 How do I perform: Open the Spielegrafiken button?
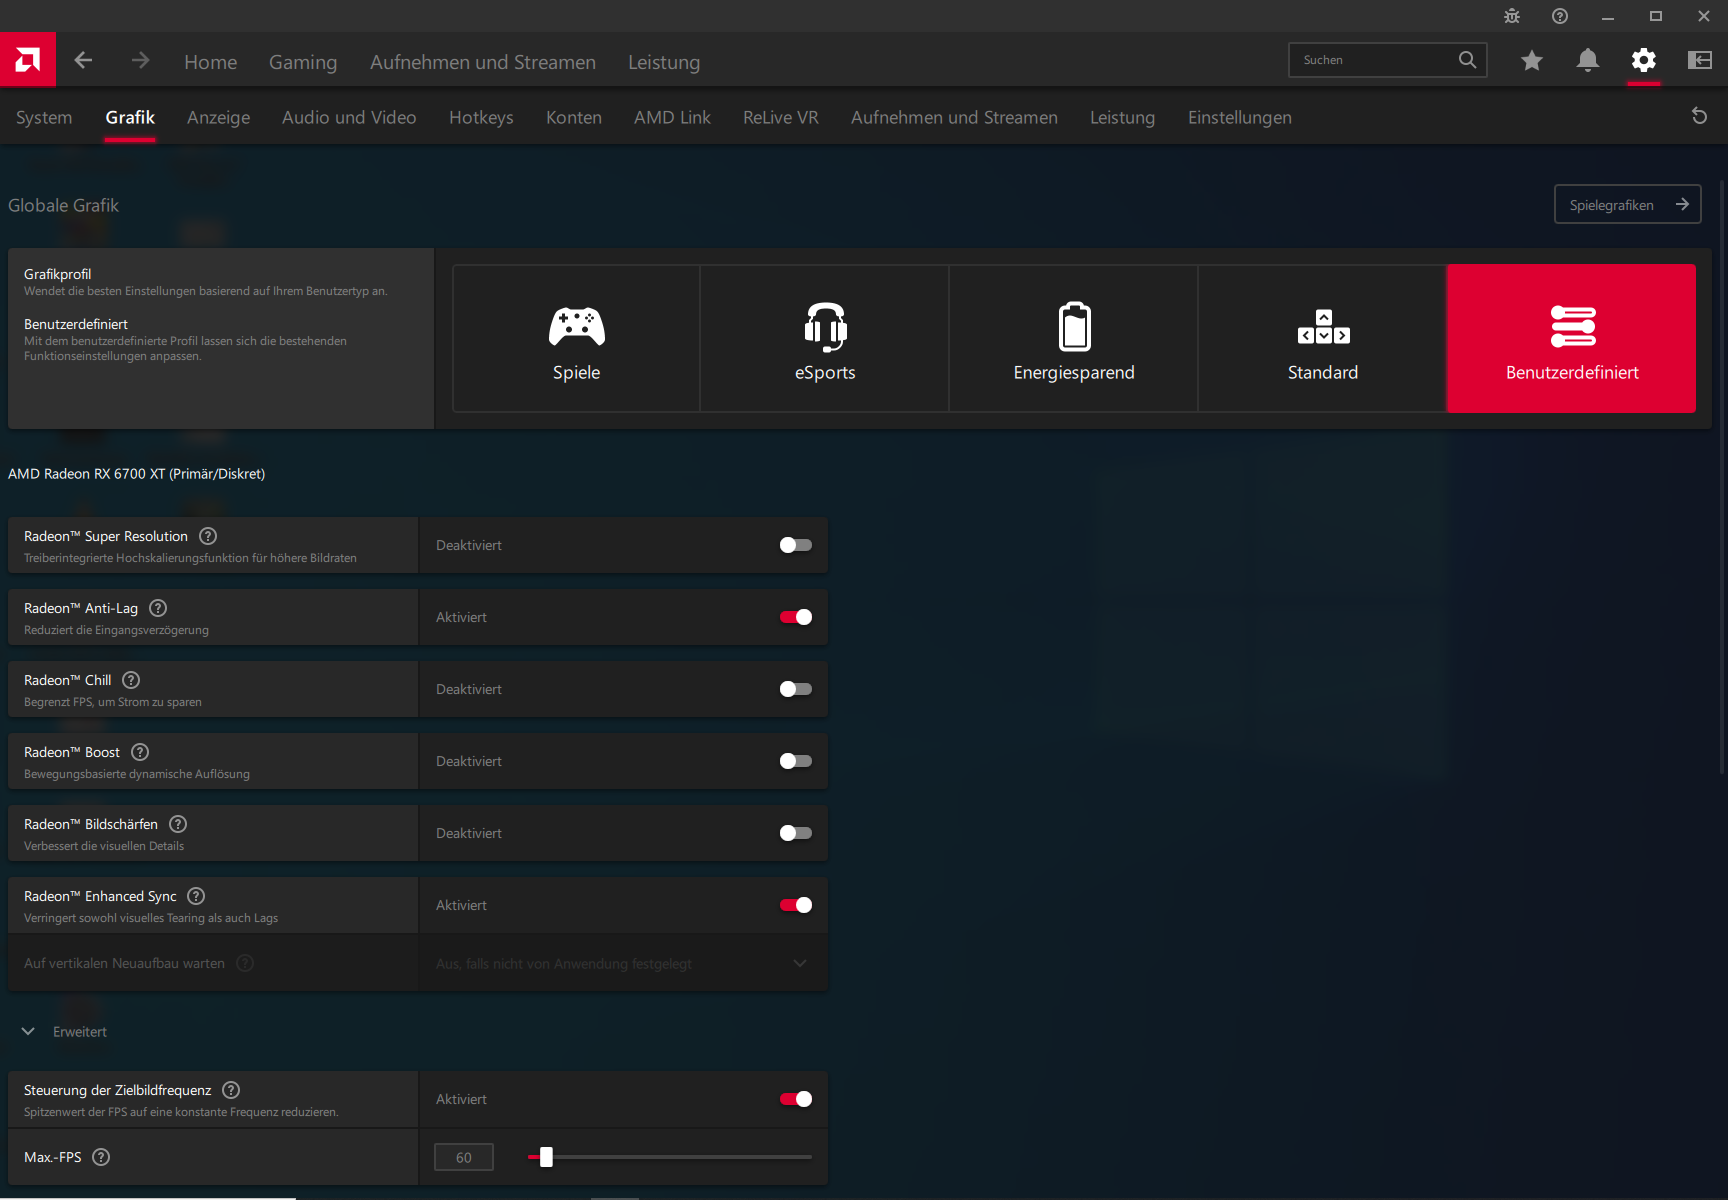pyautogui.click(x=1627, y=204)
